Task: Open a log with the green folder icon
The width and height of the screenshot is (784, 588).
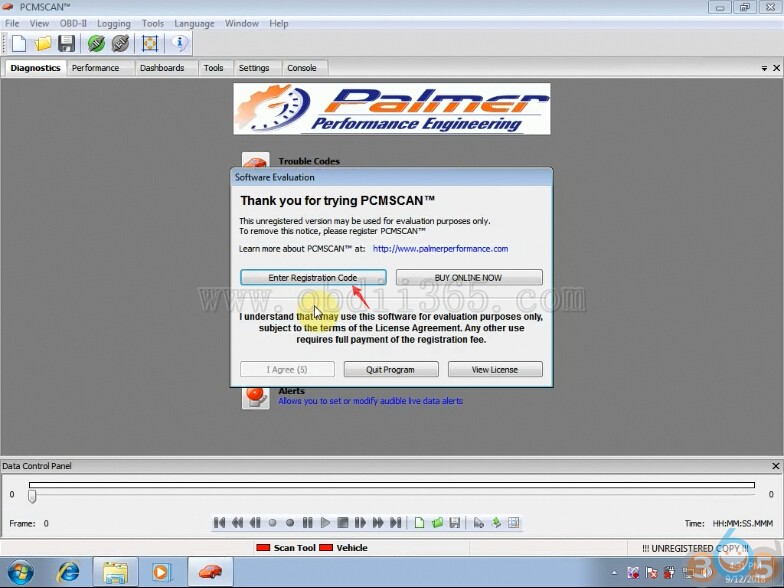Action: tap(437, 523)
